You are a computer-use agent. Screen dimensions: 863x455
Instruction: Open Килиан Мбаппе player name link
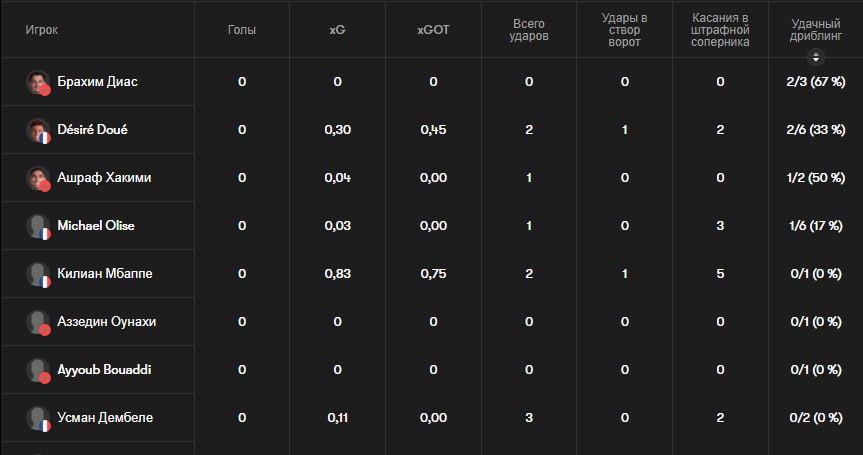click(105, 273)
